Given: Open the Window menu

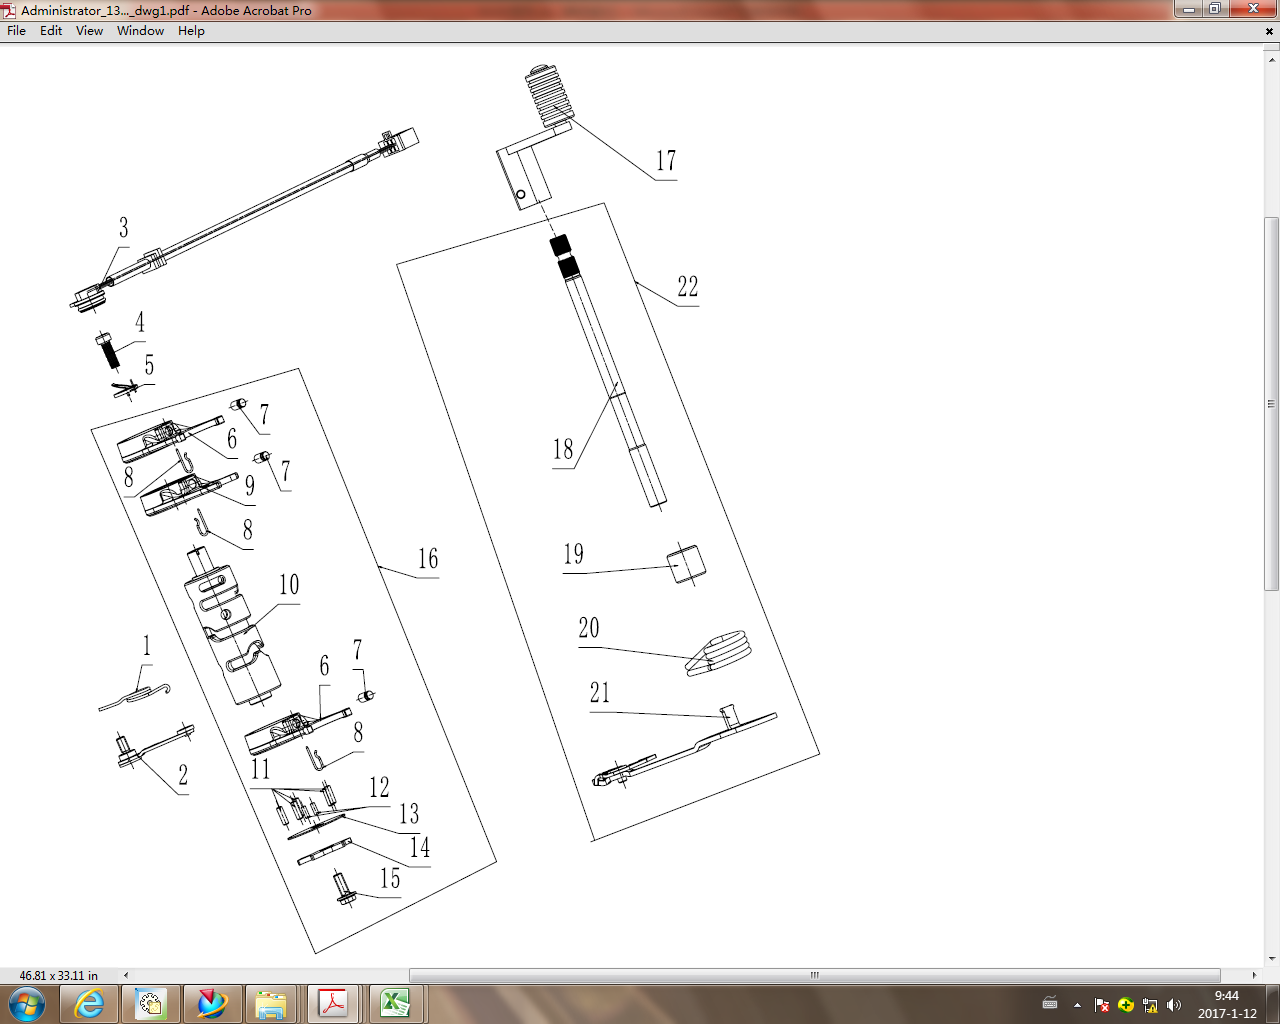Looking at the screenshot, I should (x=140, y=31).
